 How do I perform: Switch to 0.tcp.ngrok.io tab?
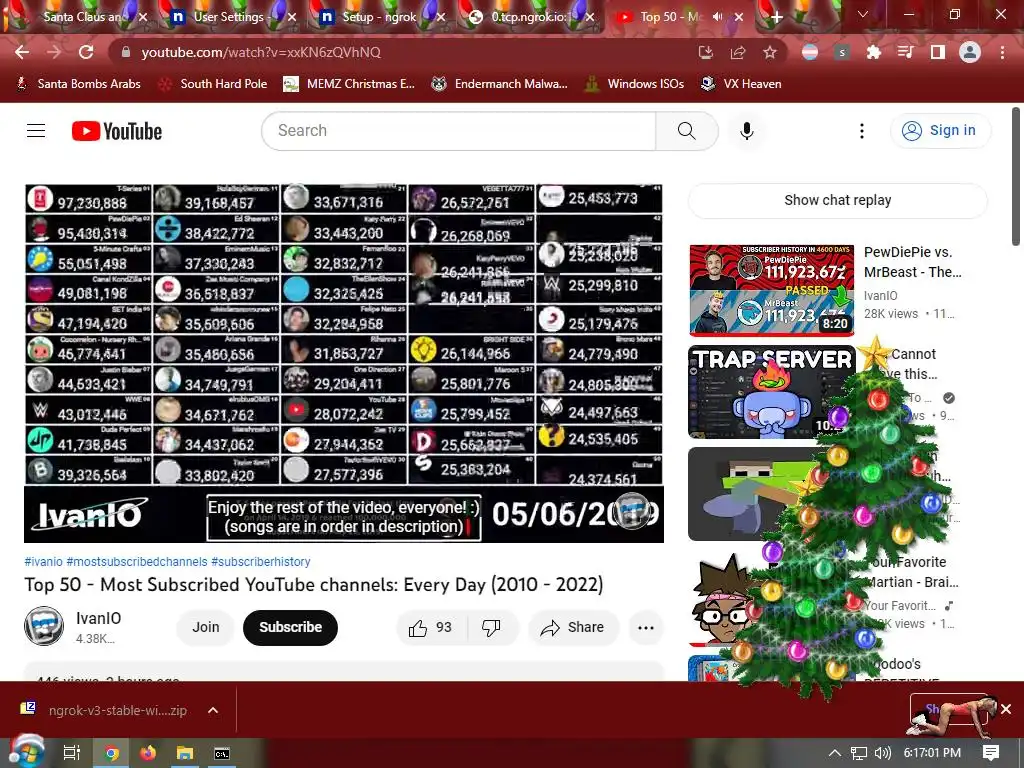(x=528, y=17)
